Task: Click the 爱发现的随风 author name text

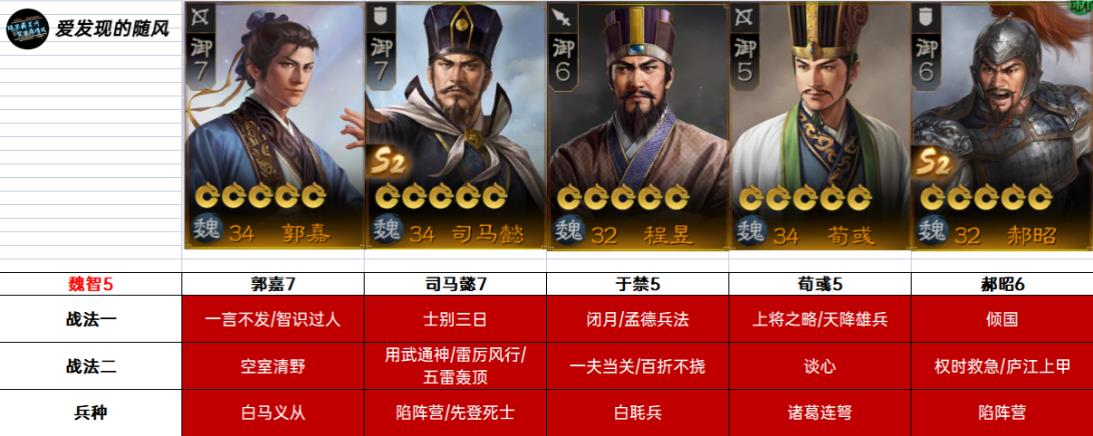Action: point(112,29)
